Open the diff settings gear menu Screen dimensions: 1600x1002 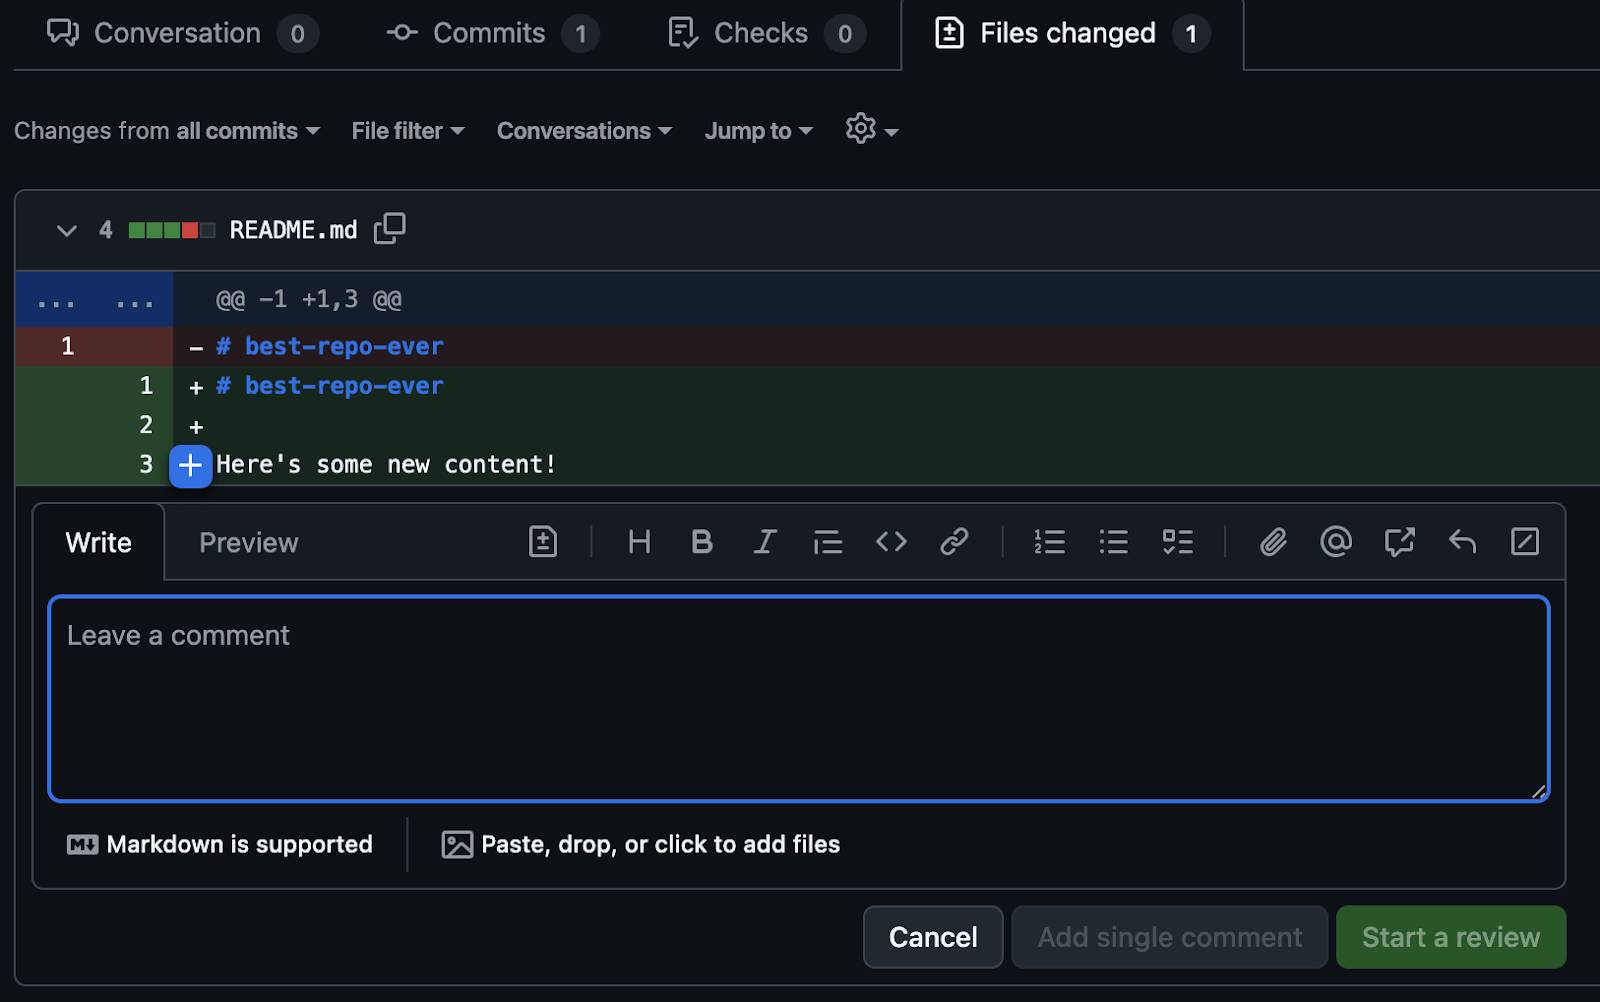(861, 130)
